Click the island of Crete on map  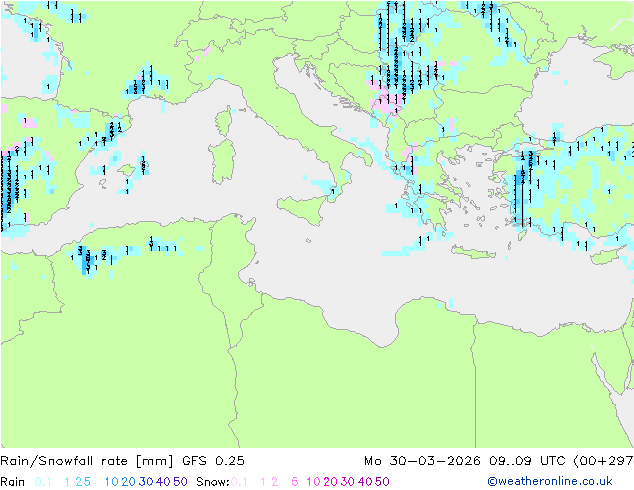[x=473, y=252]
